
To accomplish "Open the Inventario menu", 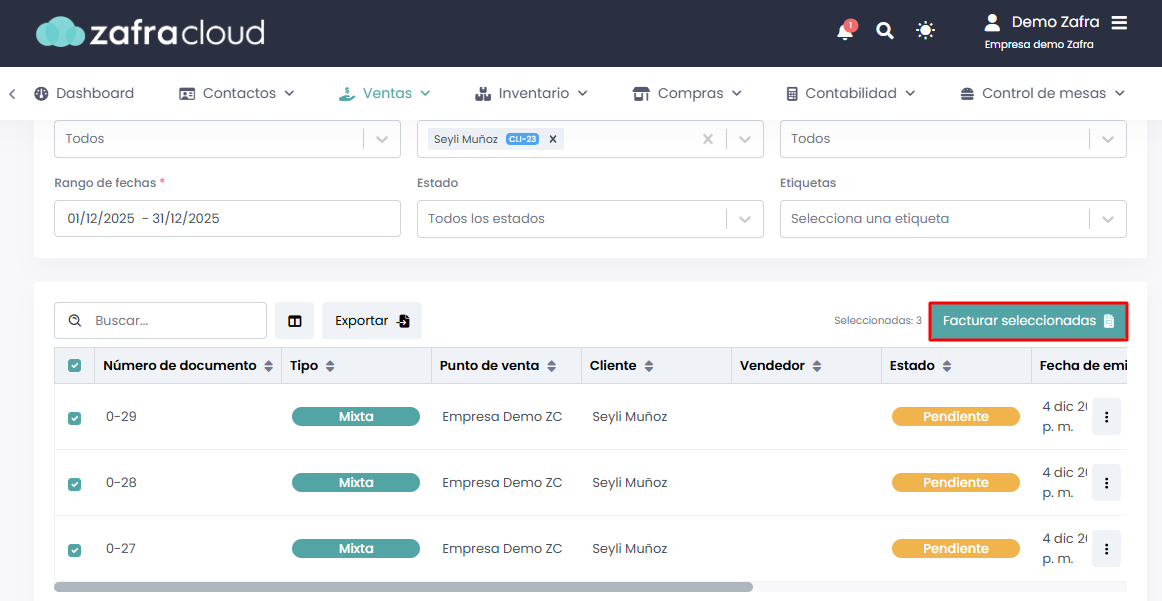I will click(531, 93).
